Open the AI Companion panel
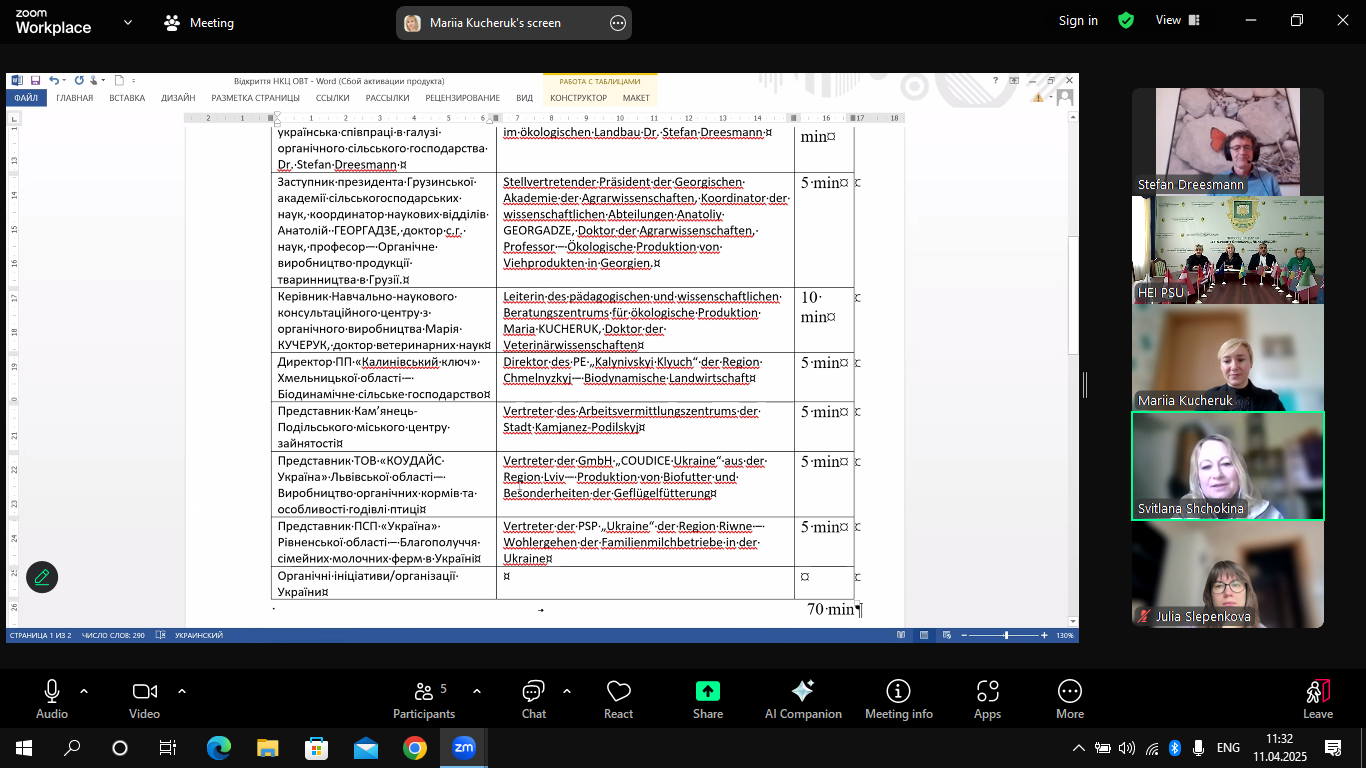Image resolution: width=1366 pixels, height=768 pixels. (x=802, y=692)
